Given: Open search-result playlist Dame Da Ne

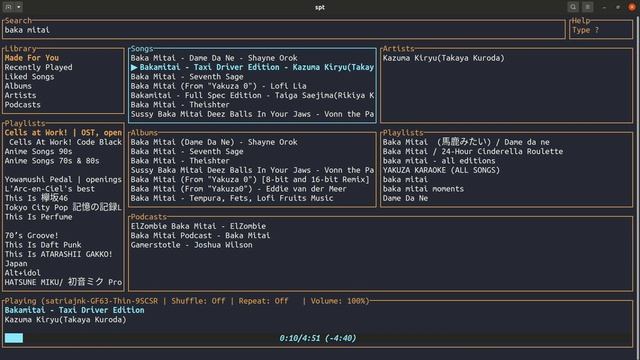Looking at the screenshot, I should (x=405, y=198).
